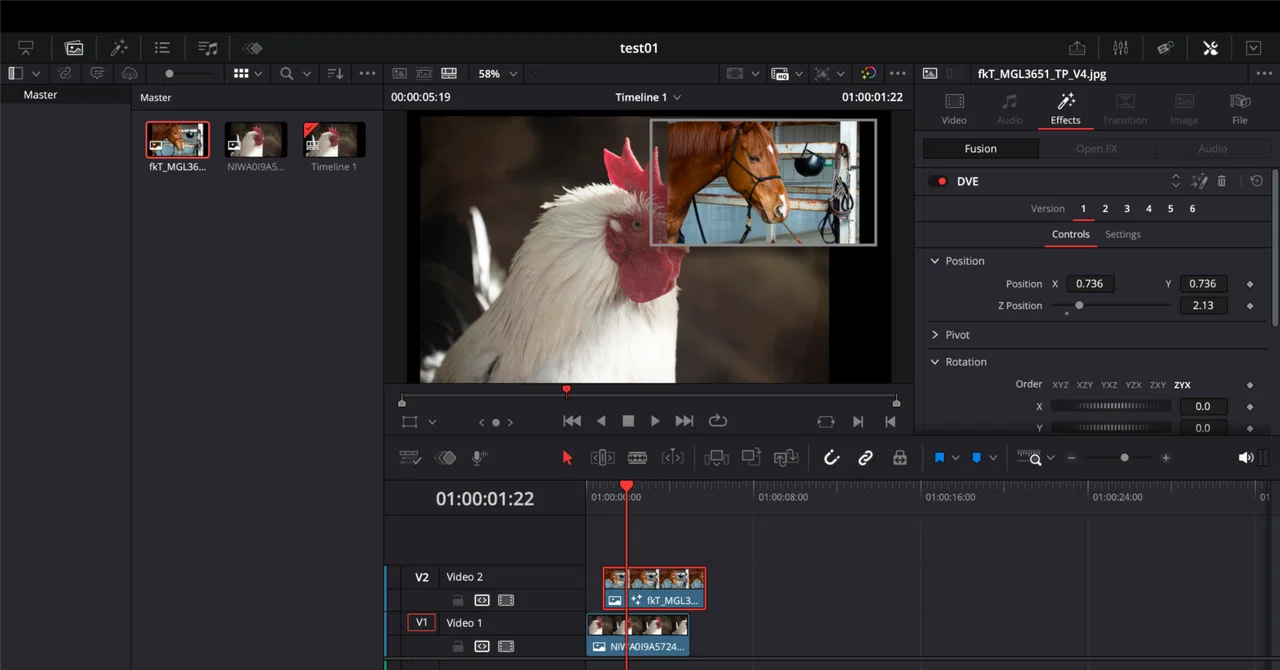Collapse the Rotation section
1280x670 pixels.
click(x=935, y=362)
